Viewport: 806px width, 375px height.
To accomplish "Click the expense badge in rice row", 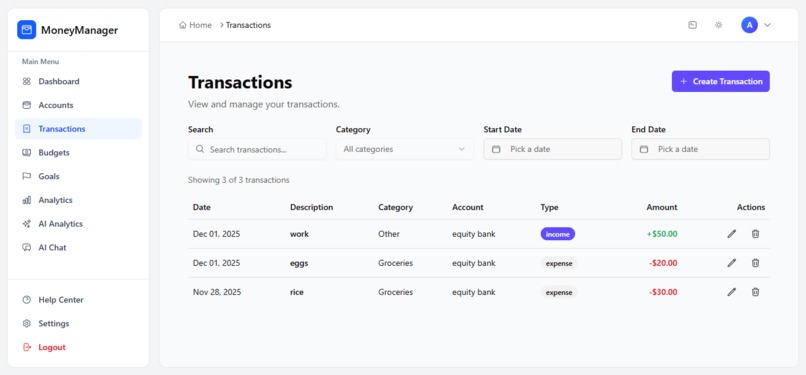I will (559, 292).
